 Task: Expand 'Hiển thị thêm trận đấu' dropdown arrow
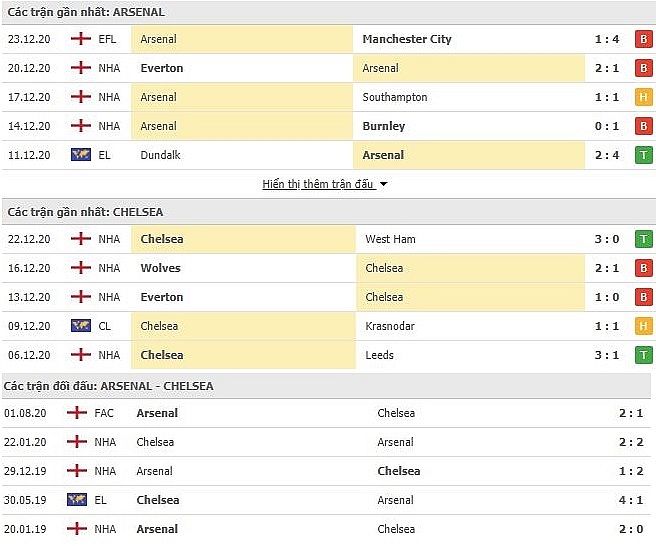[x=383, y=185]
